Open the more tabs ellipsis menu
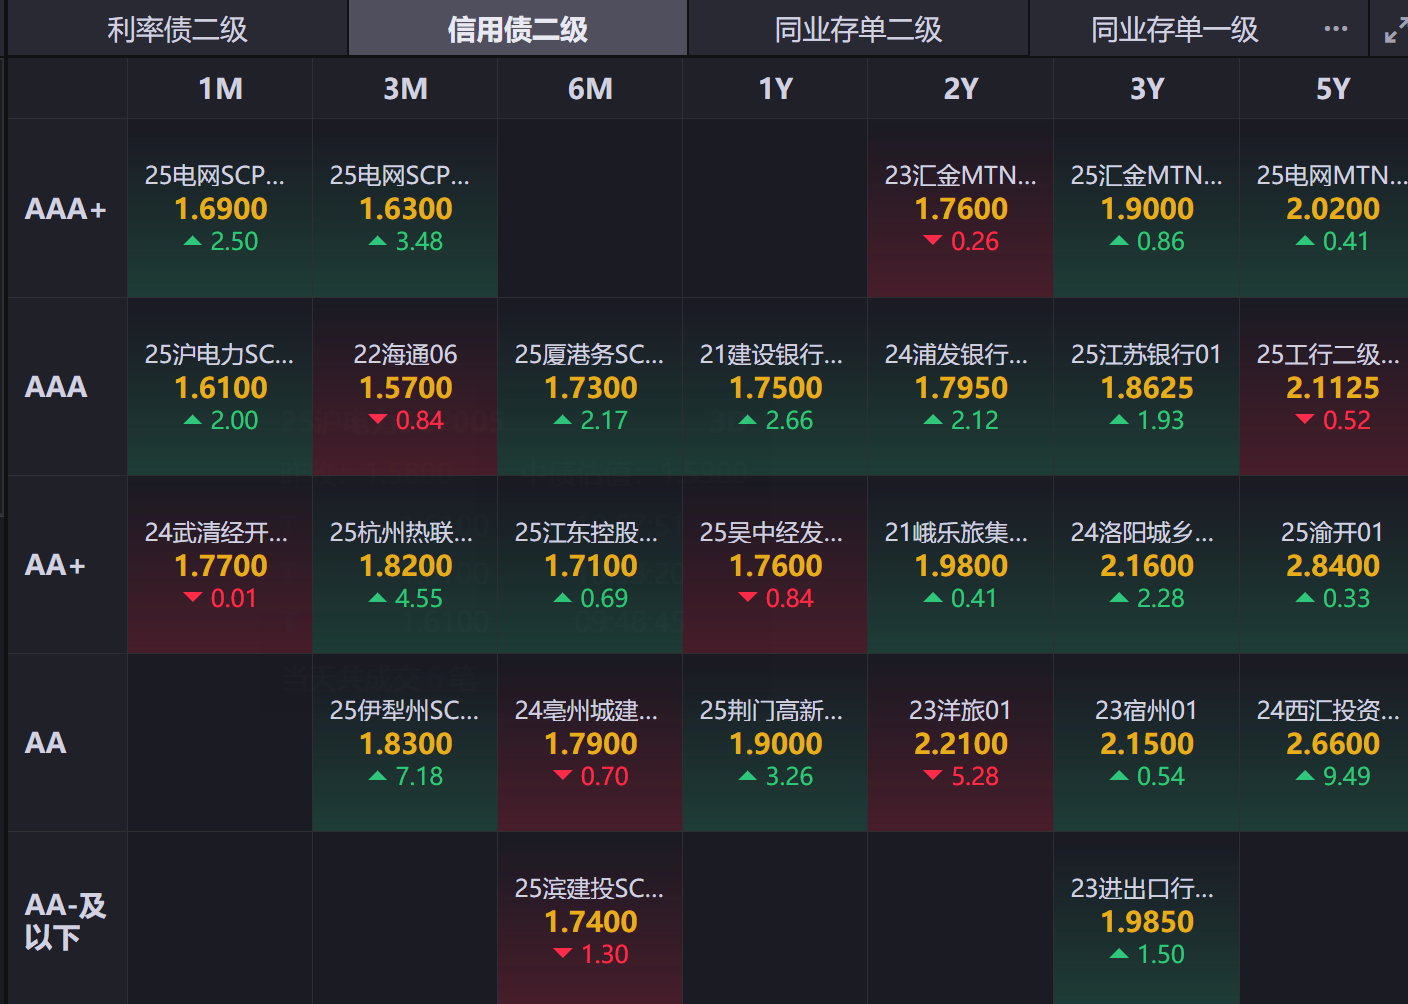This screenshot has height=1004, width=1408. 1335,29
